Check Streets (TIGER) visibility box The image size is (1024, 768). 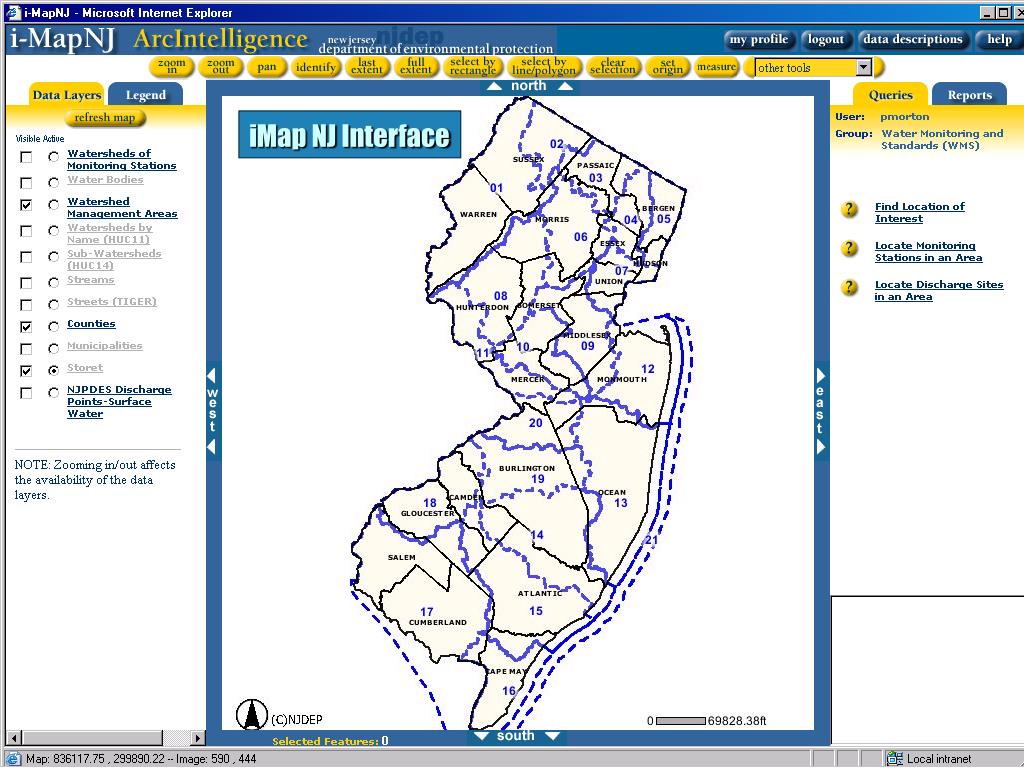point(26,305)
